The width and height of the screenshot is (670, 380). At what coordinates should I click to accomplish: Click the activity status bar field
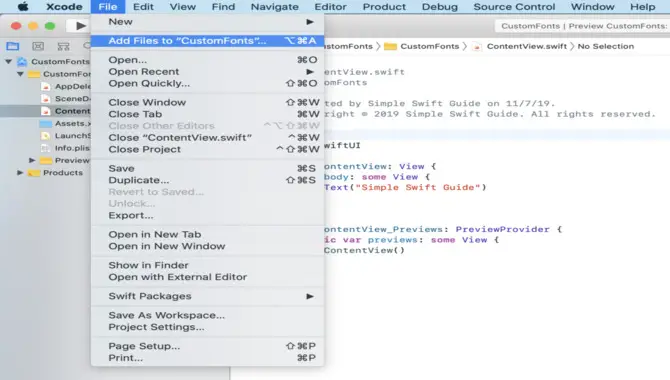click(582, 26)
